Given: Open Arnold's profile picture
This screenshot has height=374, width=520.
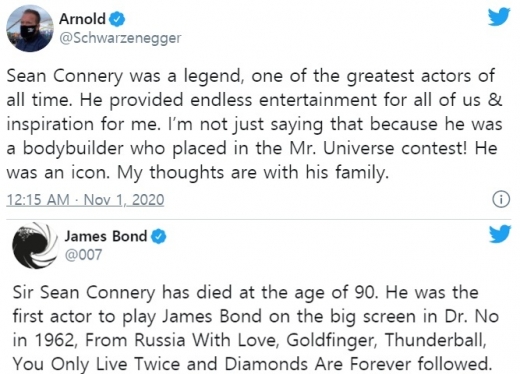Looking at the screenshot, I should [30, 29].
